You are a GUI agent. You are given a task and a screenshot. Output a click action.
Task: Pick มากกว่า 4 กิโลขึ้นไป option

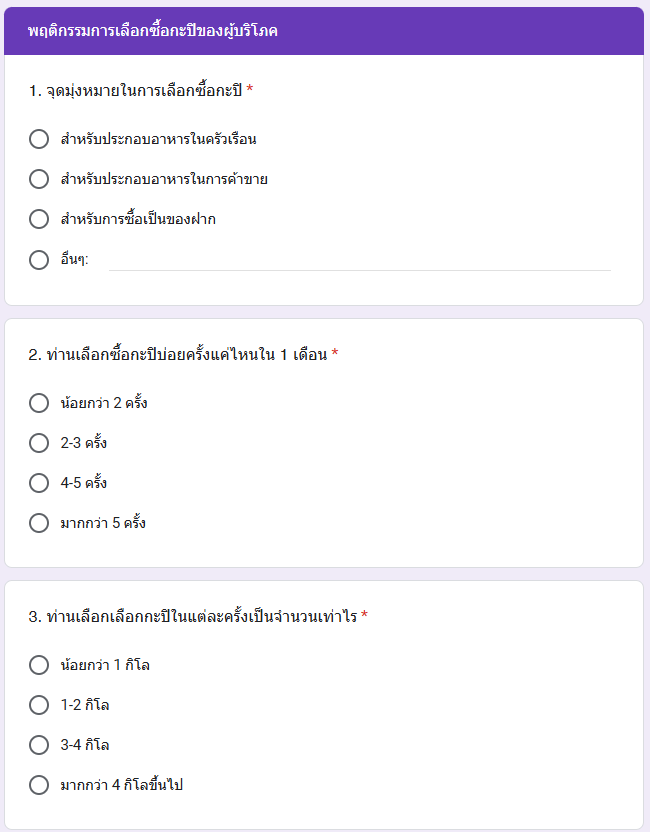tap(39, 785)
